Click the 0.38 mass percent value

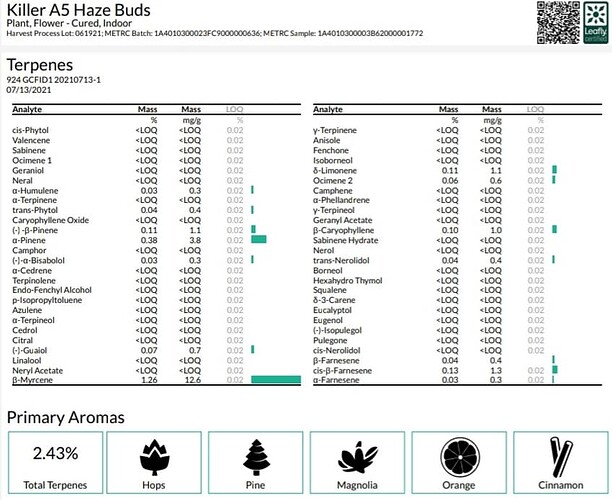pos(149,240)
